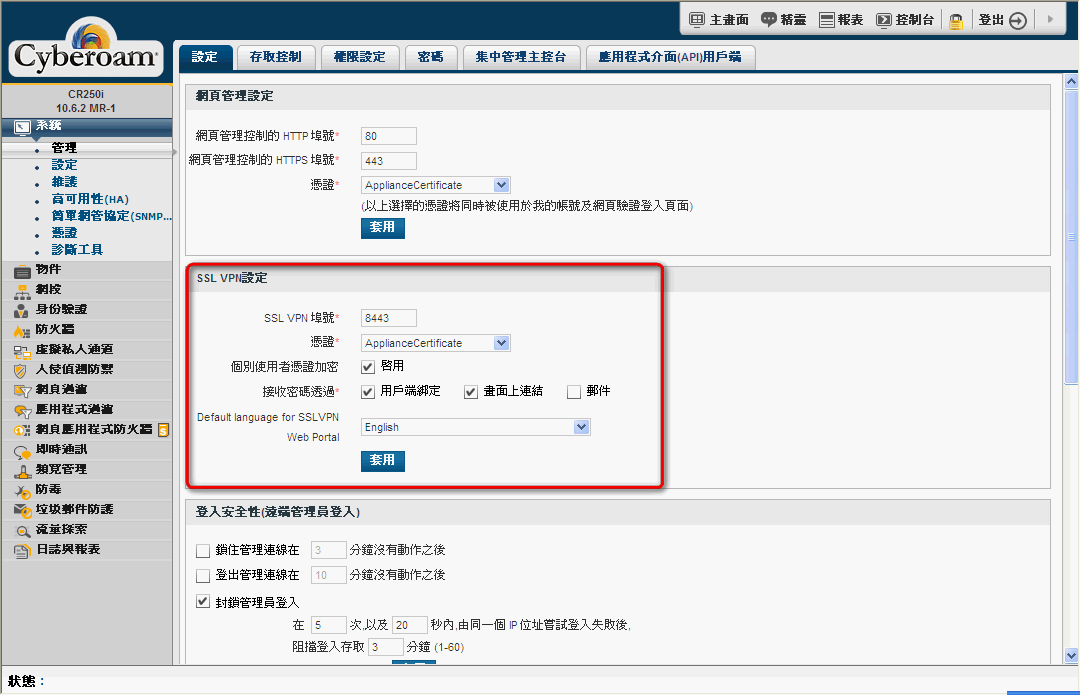Open the 網頁應用程式防火牆 WAF icon
Image resolution: width=1080 pixels, height=695 pixels.
(23, 431)
